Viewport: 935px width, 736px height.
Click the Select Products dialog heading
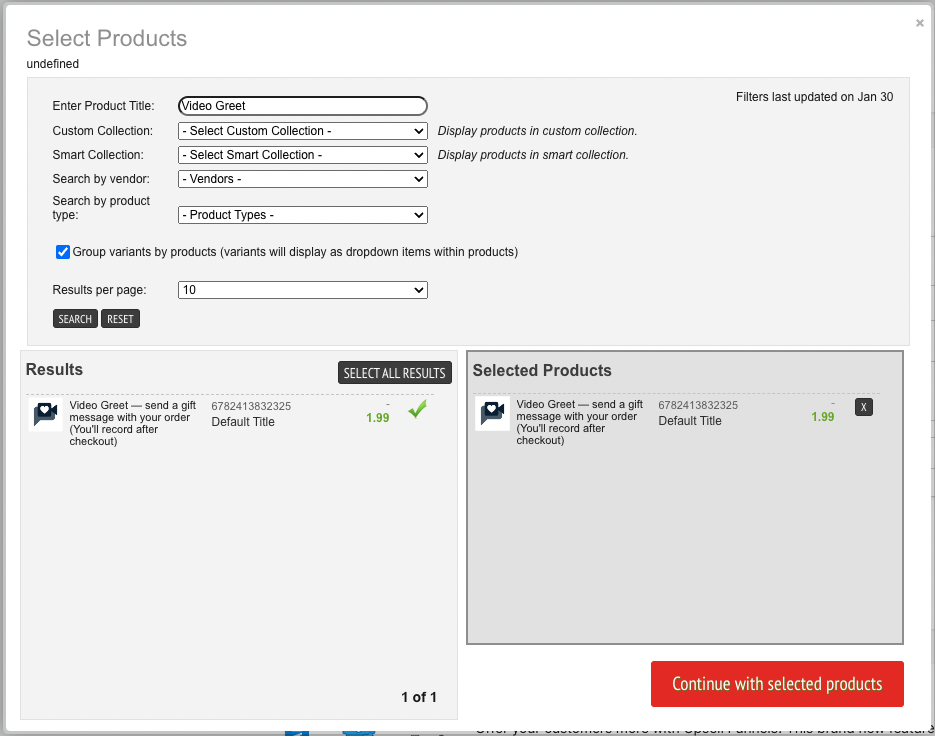pyautogui.click(x=107, y=38)
